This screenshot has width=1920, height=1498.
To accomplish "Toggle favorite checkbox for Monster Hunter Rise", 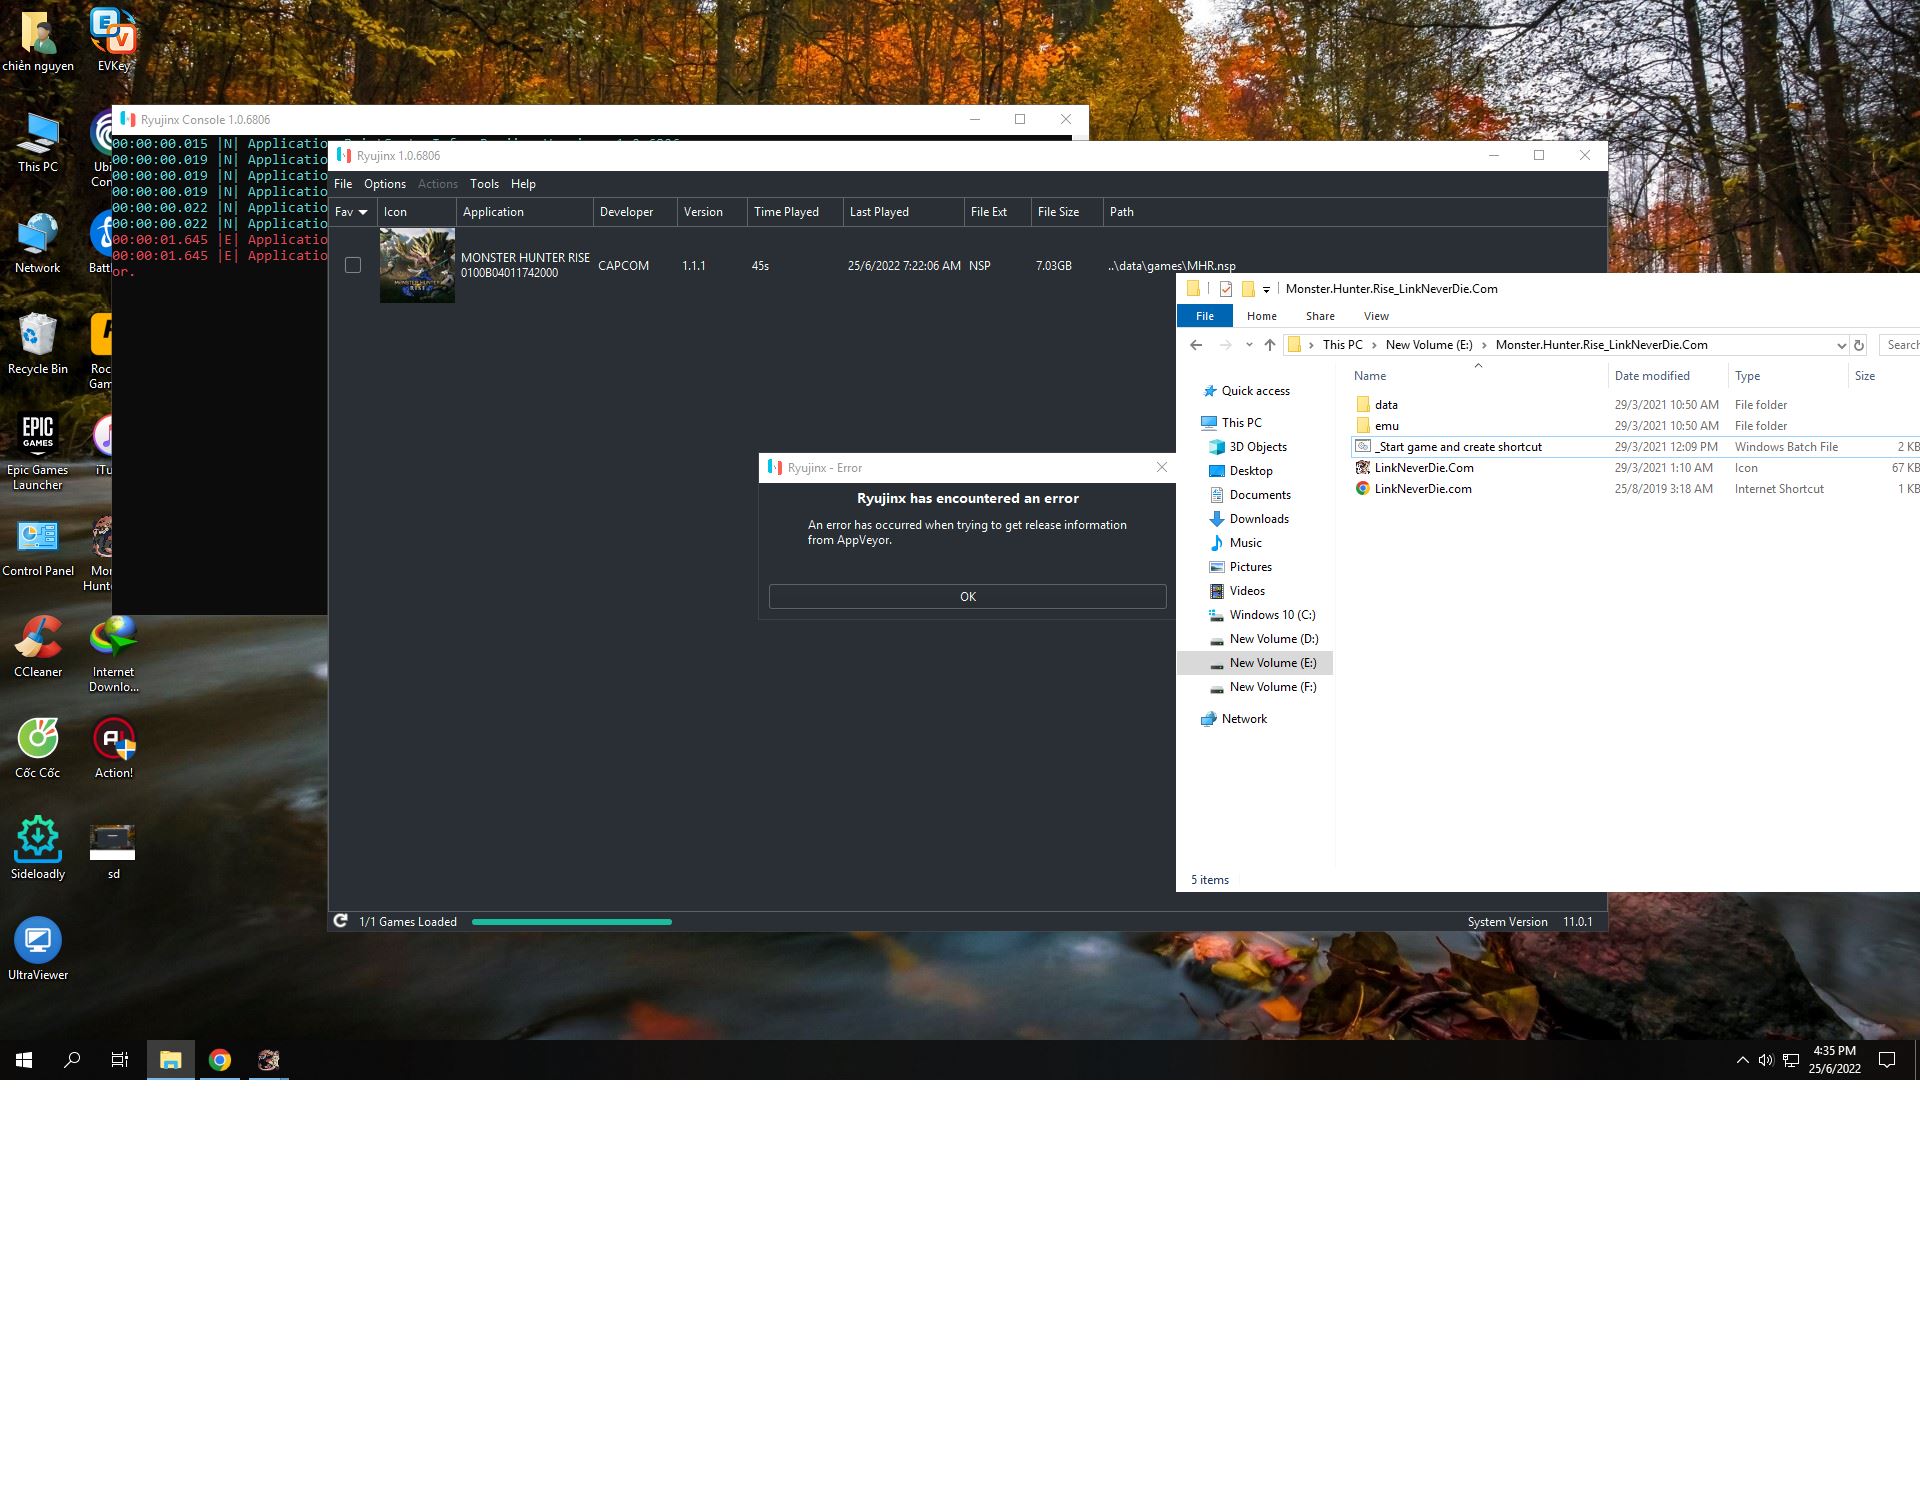I will 352,265.
